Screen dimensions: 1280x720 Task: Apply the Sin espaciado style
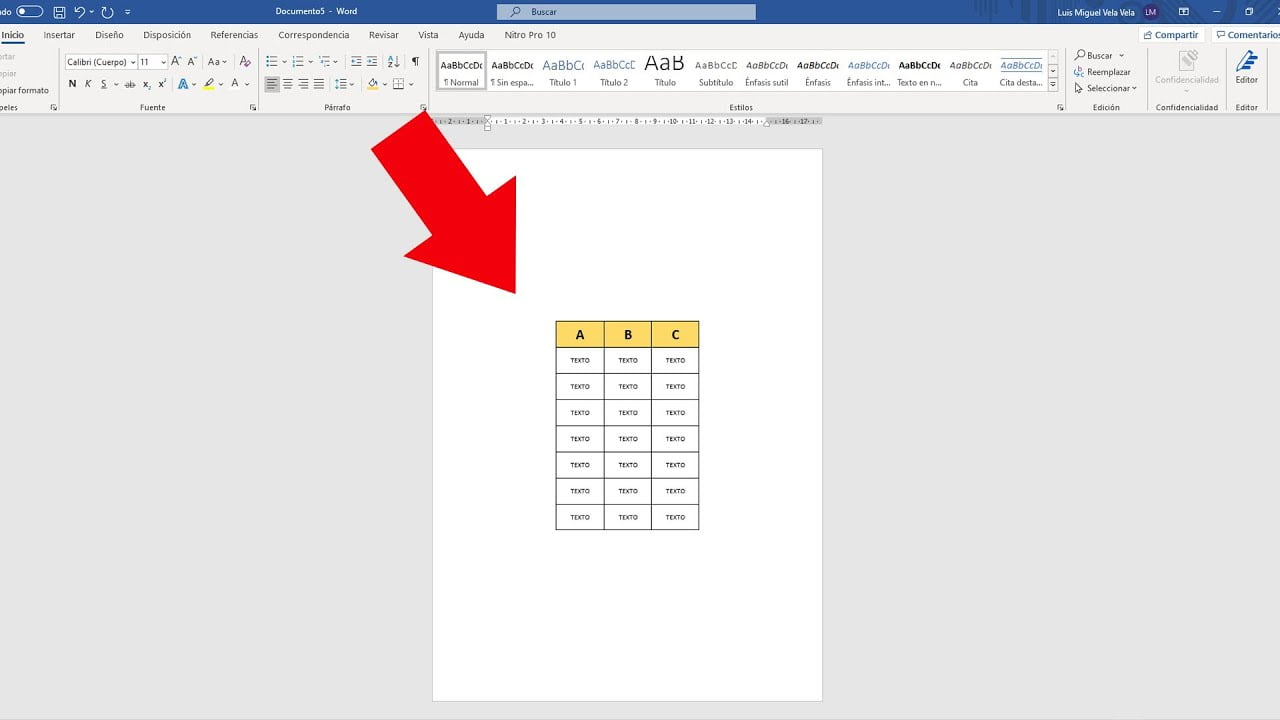click(x=512, y=71)
